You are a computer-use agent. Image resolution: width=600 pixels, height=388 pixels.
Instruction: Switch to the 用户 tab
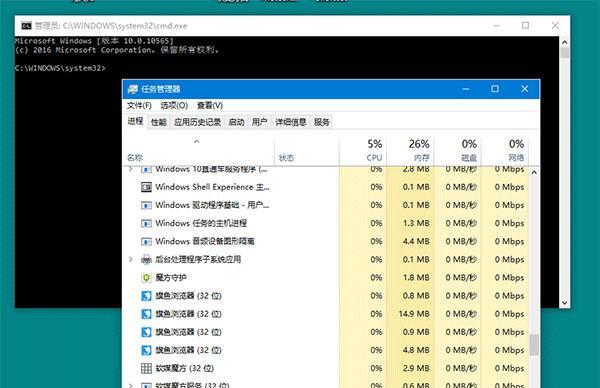259,122
